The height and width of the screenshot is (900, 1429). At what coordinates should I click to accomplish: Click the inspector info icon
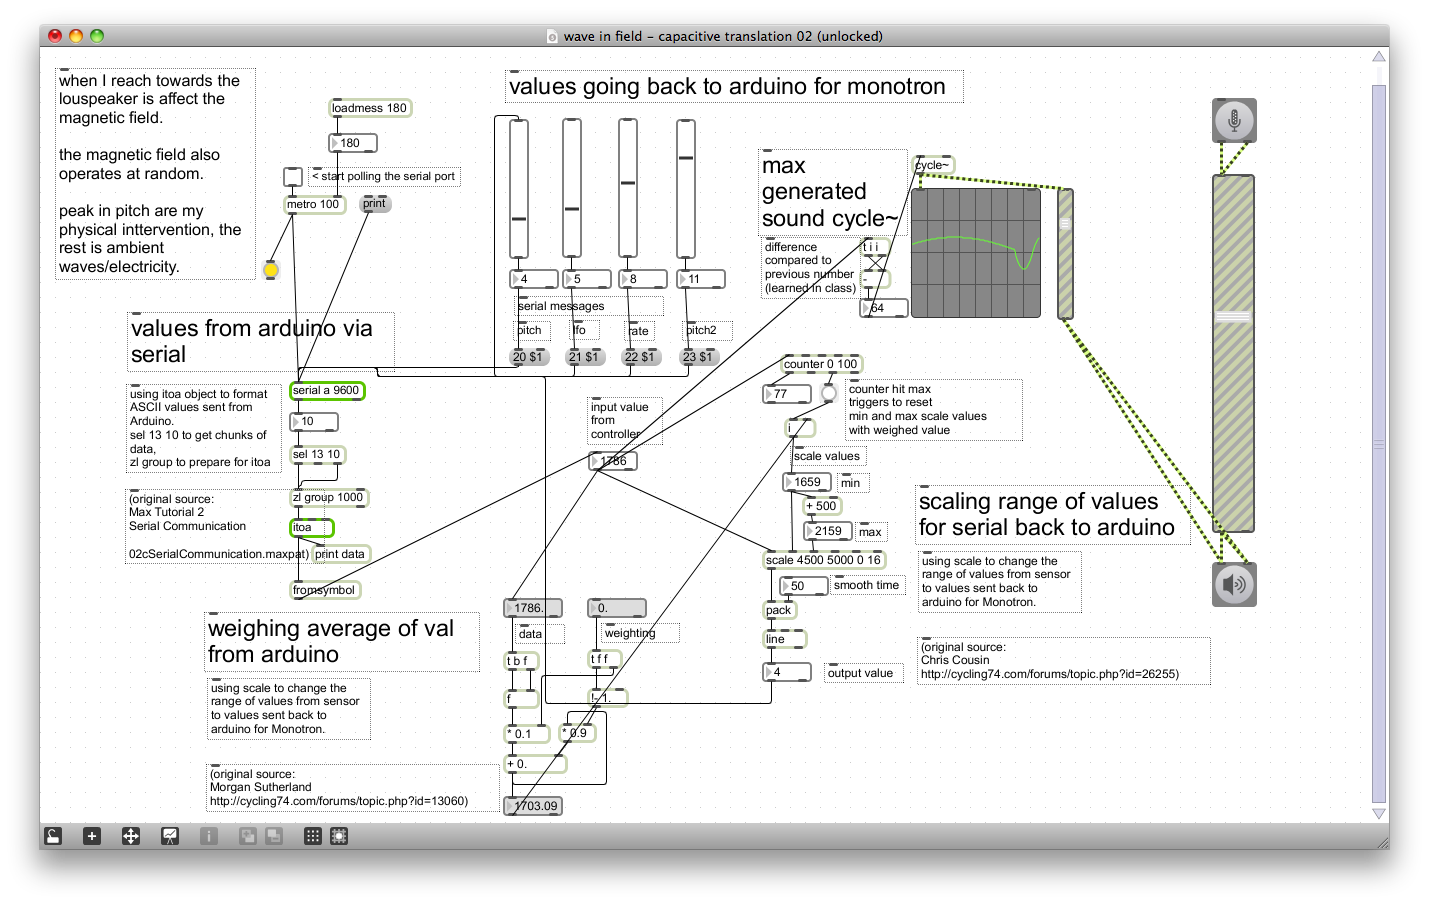(x=209, y=836)
